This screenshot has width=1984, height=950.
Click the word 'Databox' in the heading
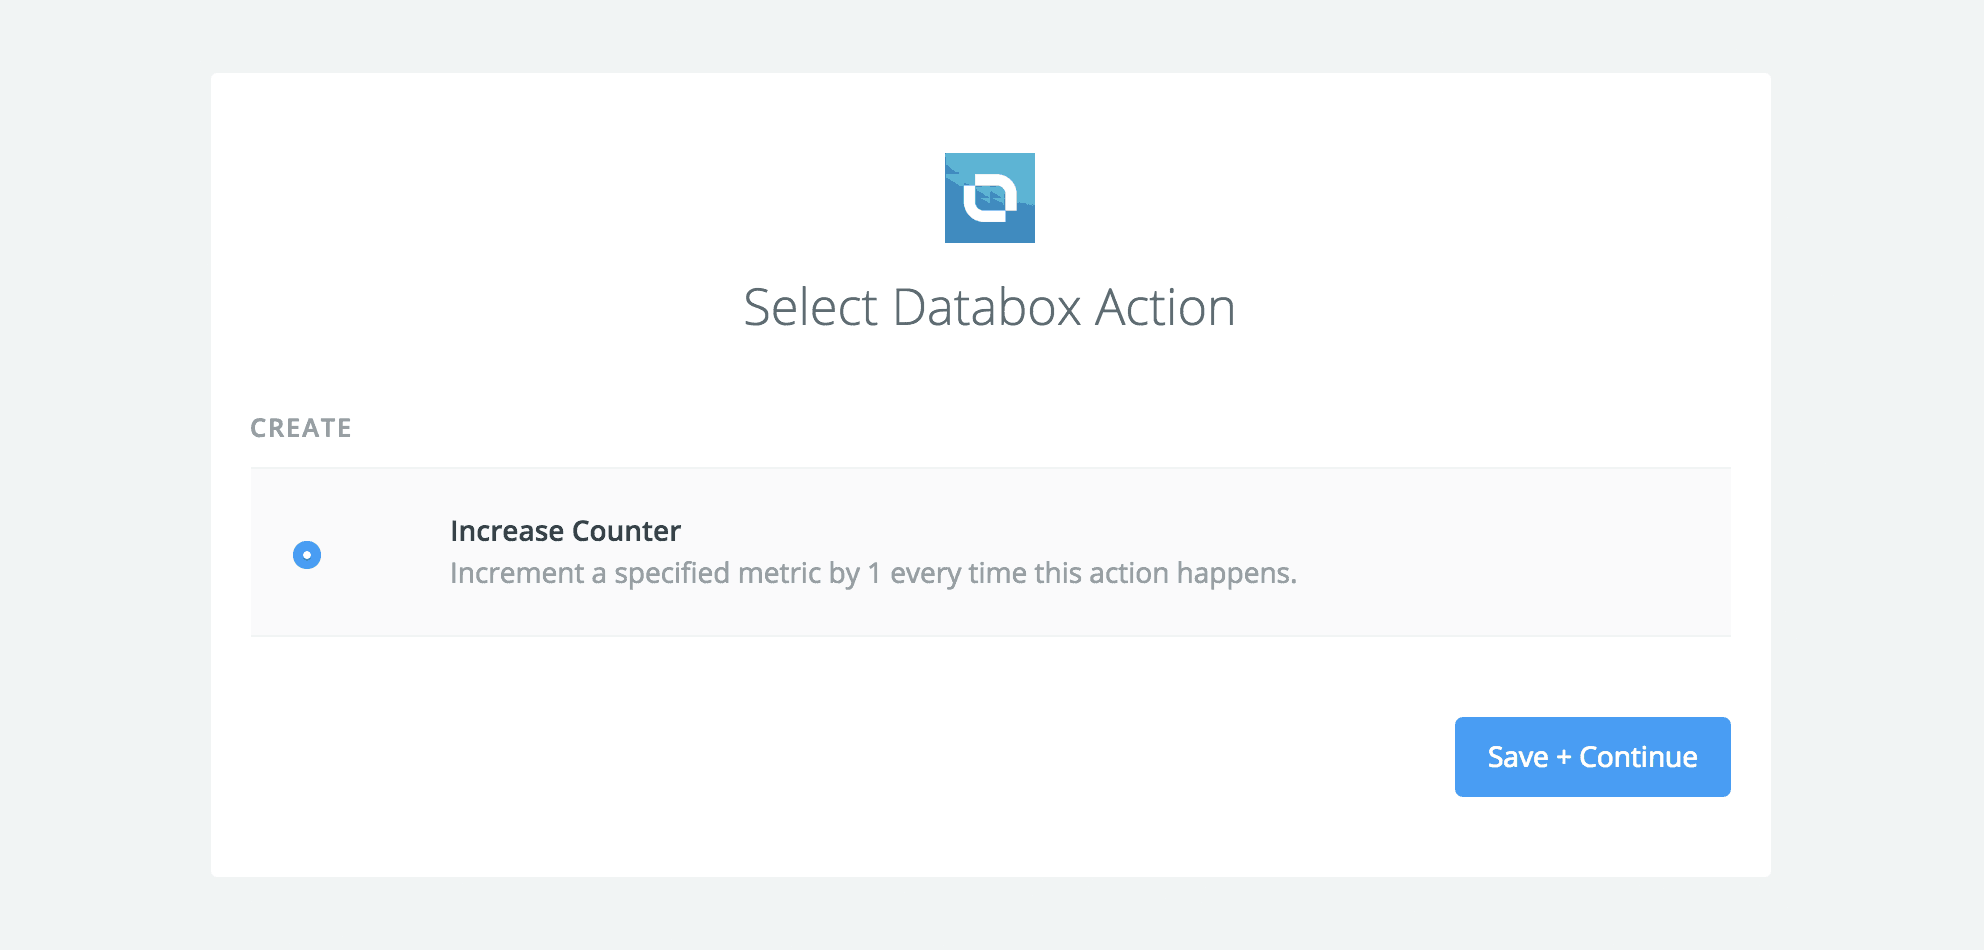[x=987, y=307]
